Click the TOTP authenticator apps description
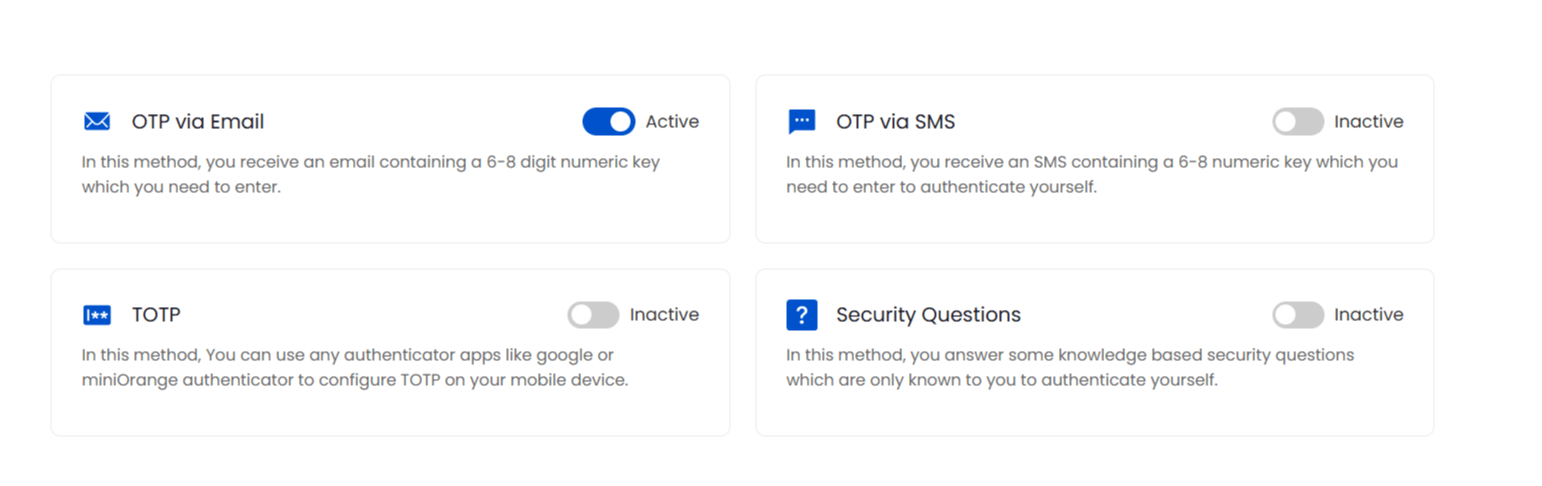This screenshot has width=1542, height=486. click(354, 367)
